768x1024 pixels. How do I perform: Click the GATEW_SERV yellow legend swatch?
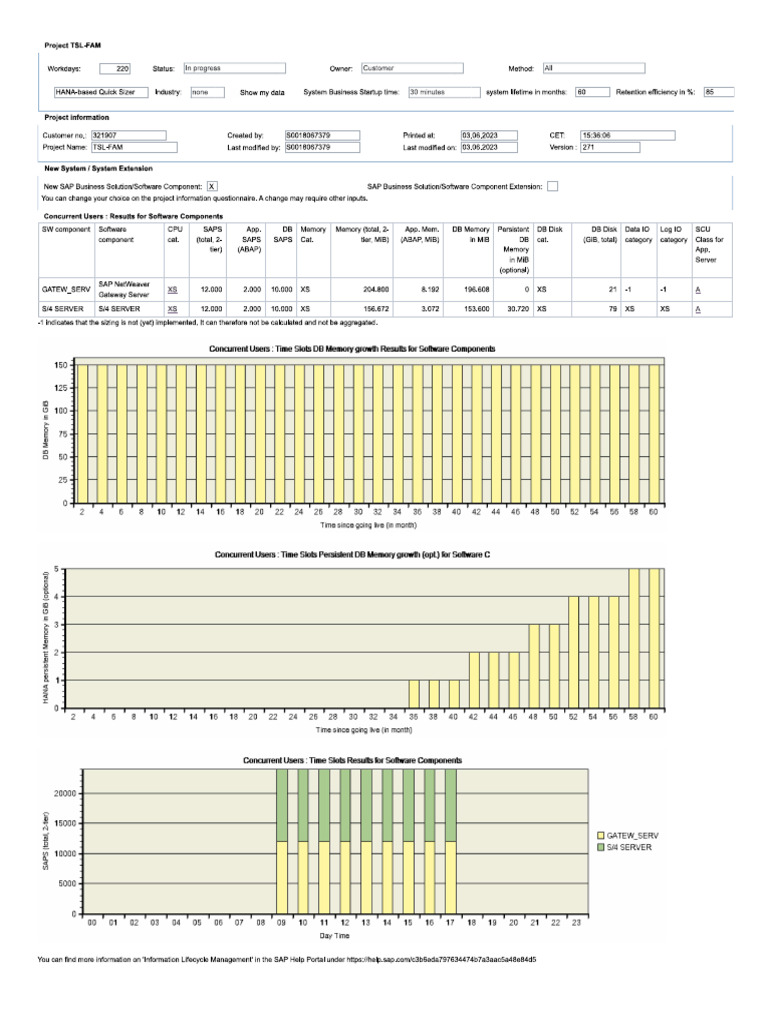click(x=601, y=835)
